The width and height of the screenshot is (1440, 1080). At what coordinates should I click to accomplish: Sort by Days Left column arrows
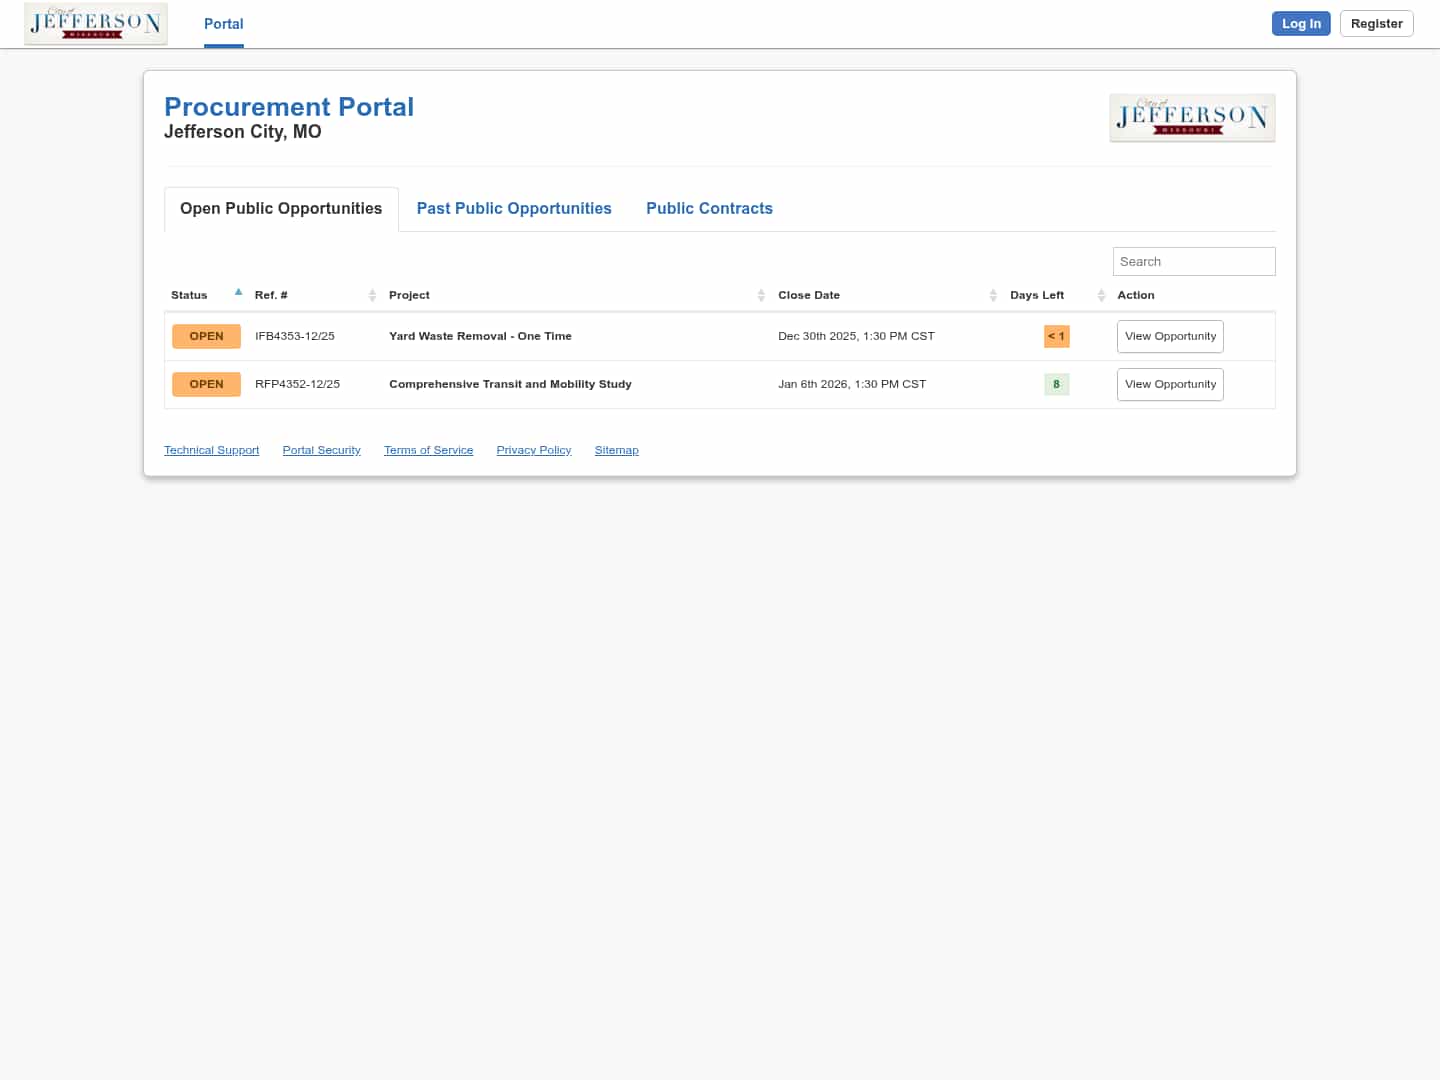[x=1101, y=295]
